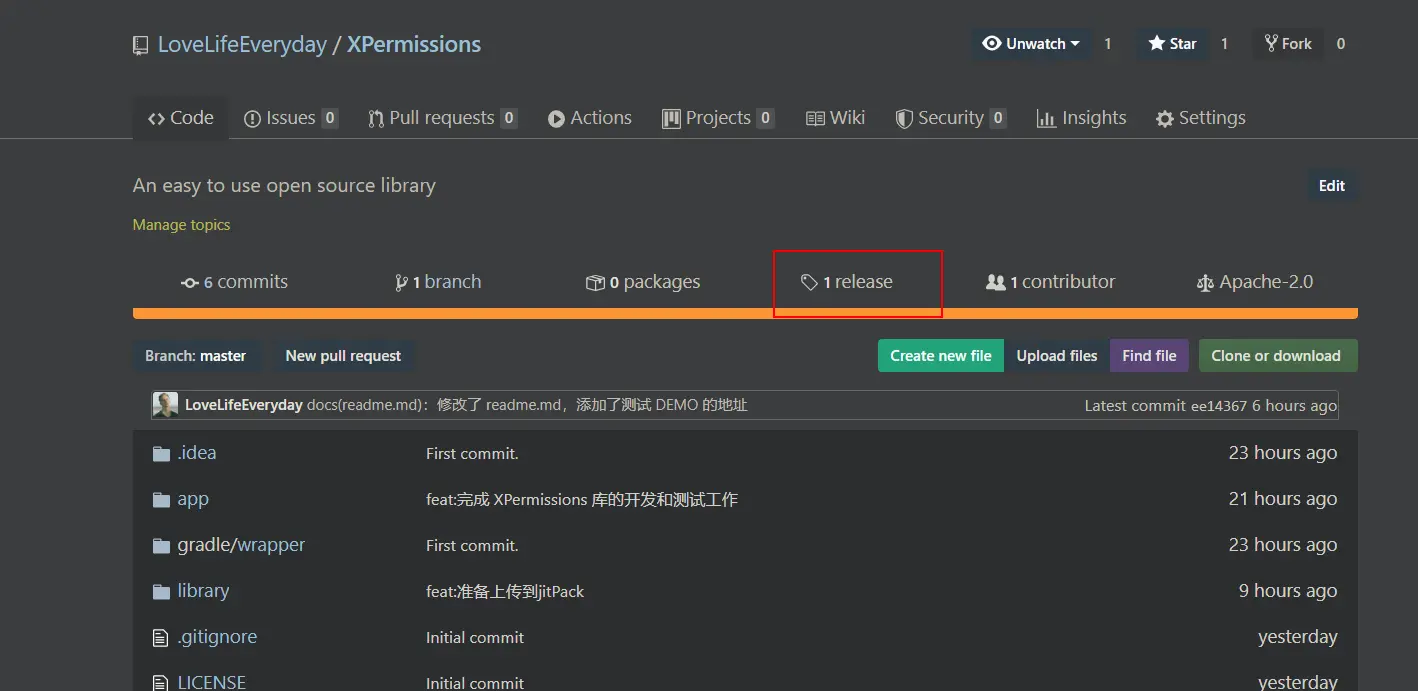
Task: Open the LoveLifeEveryday commit author link
Action: [x=244, y=405]
